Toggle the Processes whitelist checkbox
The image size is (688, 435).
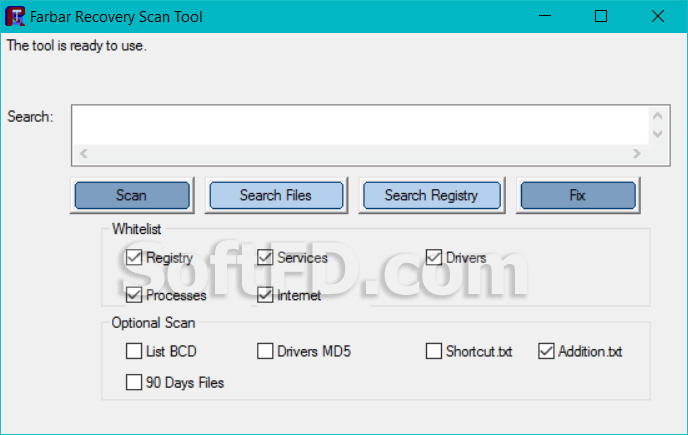tap(134, 295)
